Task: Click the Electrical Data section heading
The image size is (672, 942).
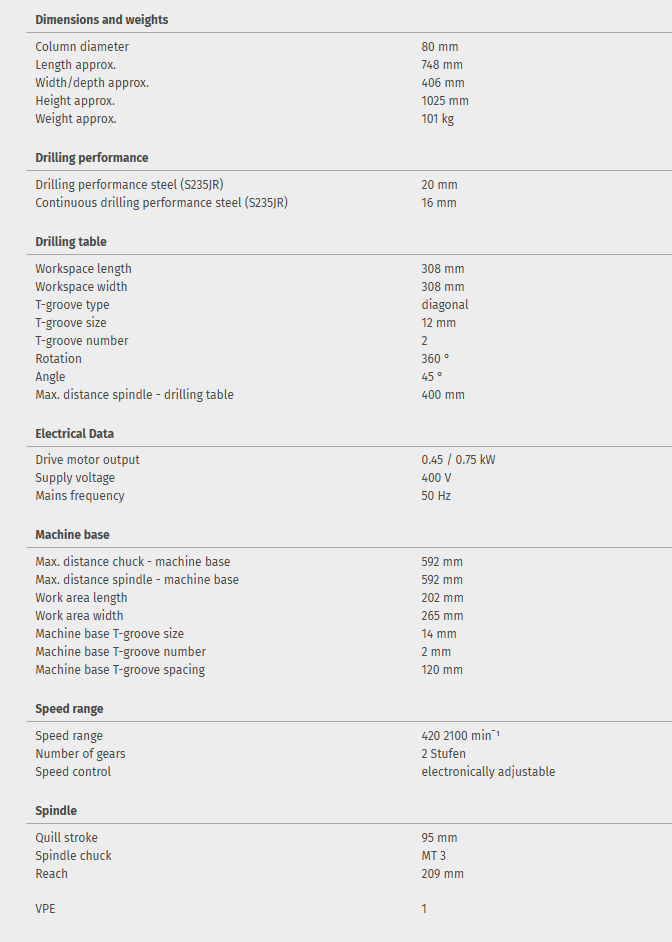Action: click(75, 434)
